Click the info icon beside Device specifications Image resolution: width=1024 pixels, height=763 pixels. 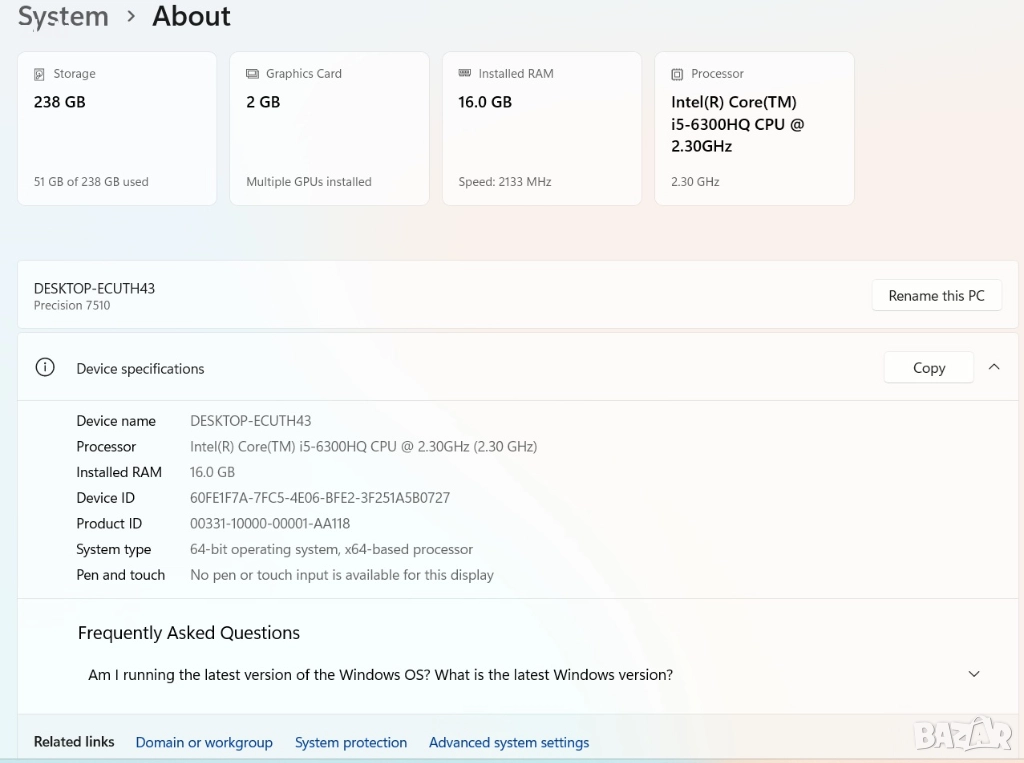coord(45,368)
